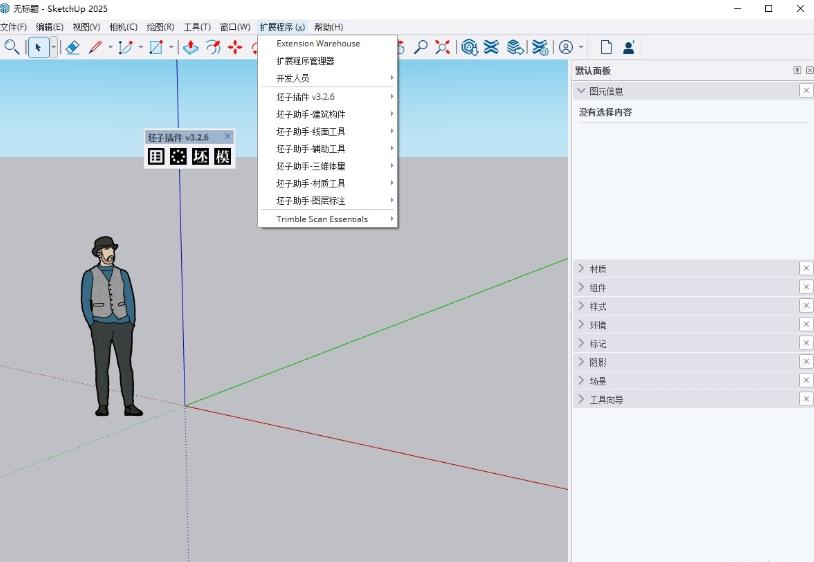Close the 材质 panel with its X

806,268
